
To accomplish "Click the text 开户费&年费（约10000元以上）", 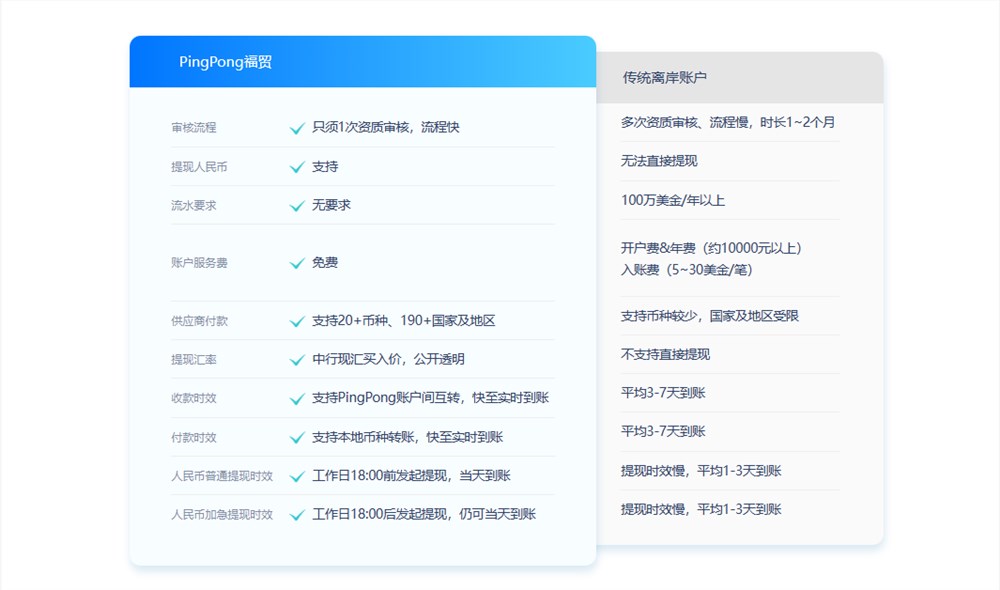I will tap(712, 247).
